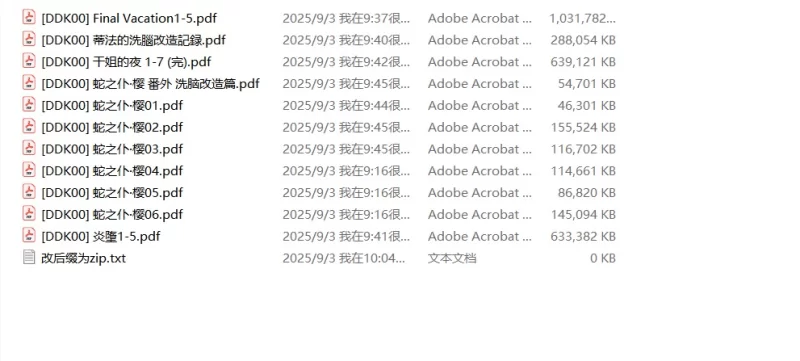Select file name [DDK00] 蛇之仆·樱04.pdf

click(112, 171)
